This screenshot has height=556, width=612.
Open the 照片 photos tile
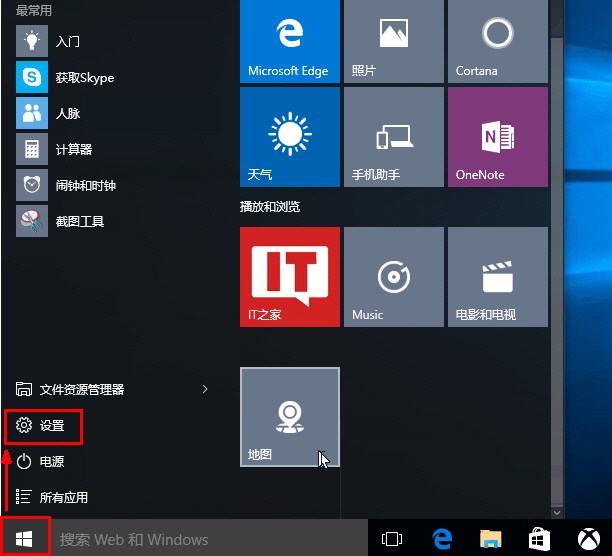pos(394,41)
